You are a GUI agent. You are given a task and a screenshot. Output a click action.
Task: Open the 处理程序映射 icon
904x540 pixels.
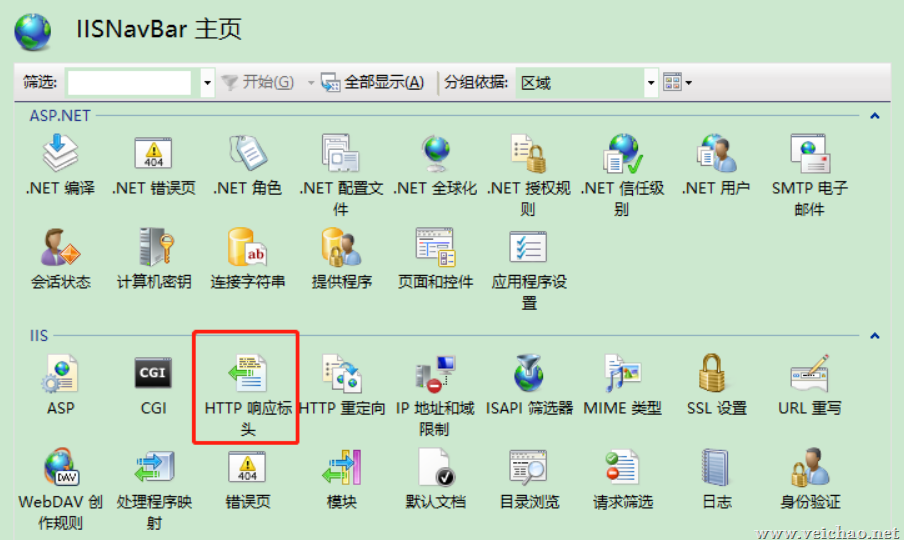(x=154, y=467)
